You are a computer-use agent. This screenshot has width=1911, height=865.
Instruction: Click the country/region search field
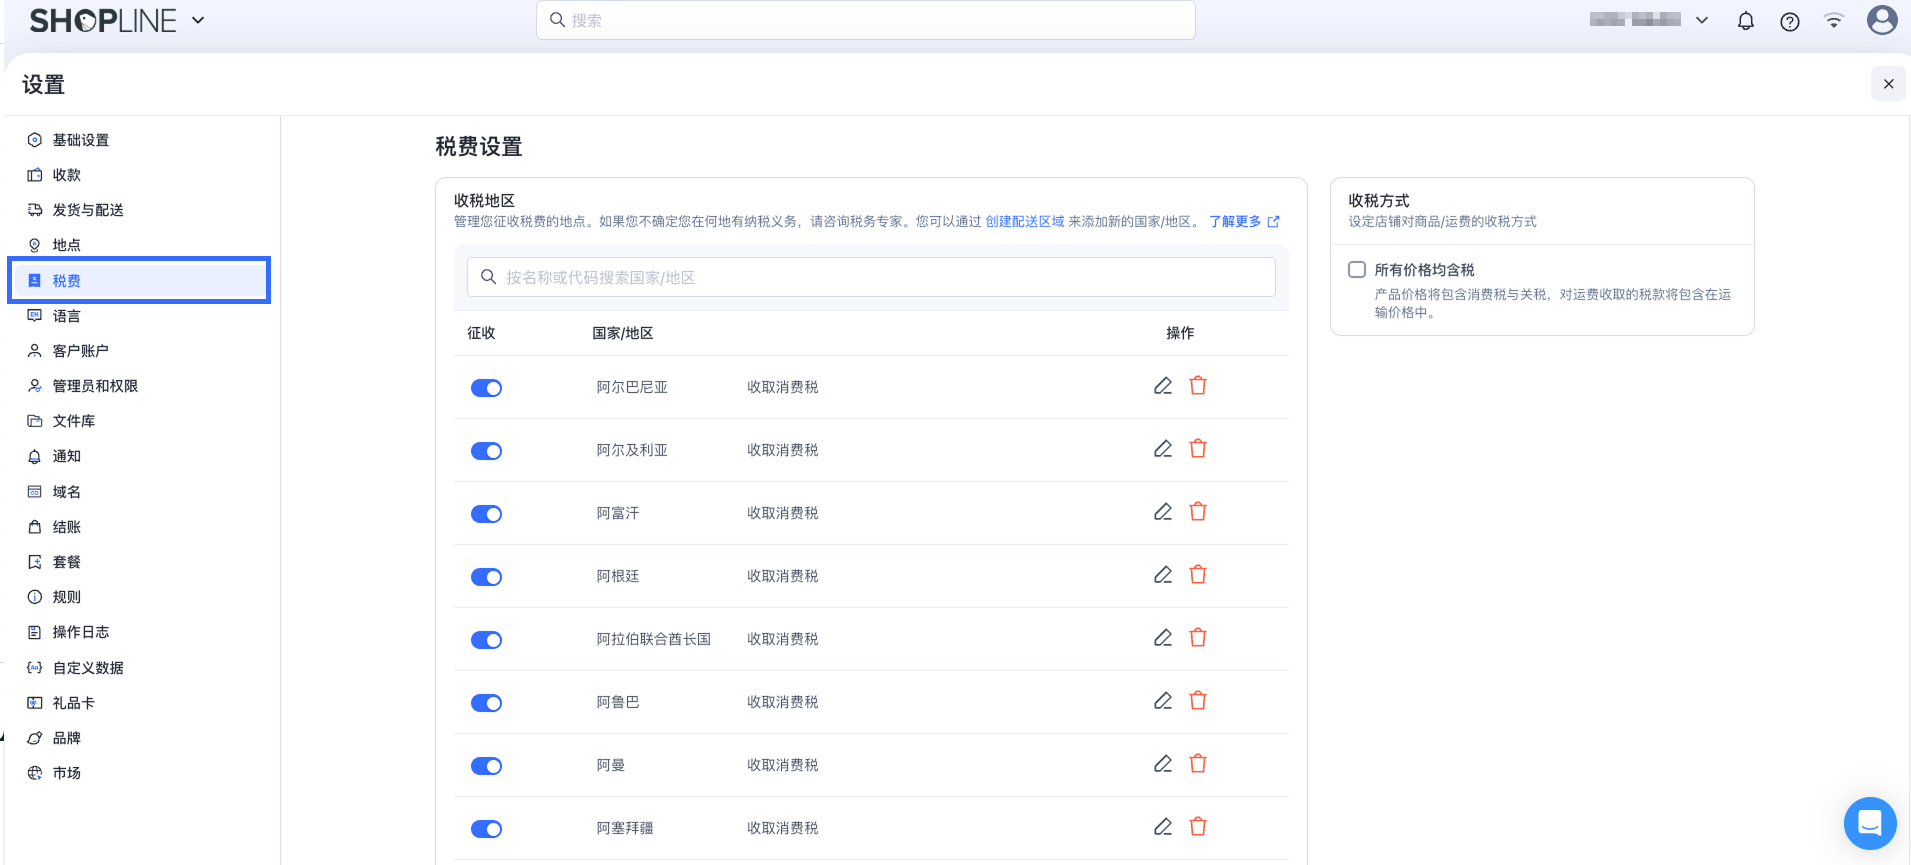coord(871,277)
